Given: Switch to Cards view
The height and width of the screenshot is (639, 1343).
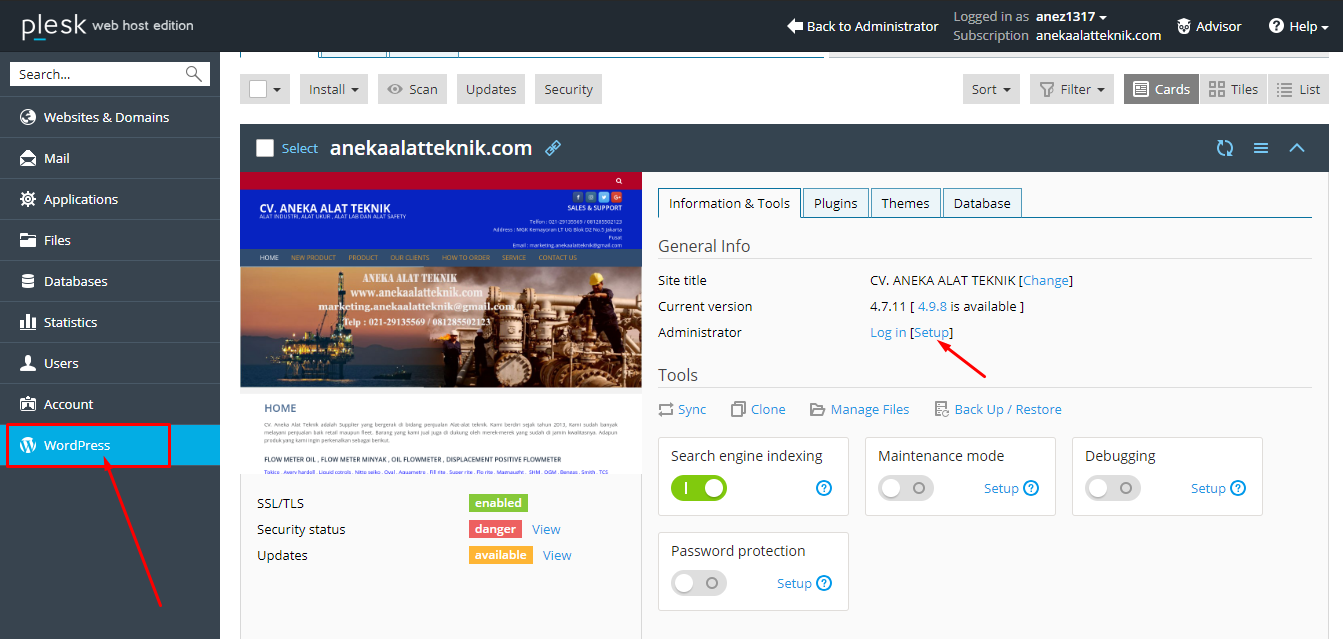Looking at the screenshot, I should [x=1161, y=89].
